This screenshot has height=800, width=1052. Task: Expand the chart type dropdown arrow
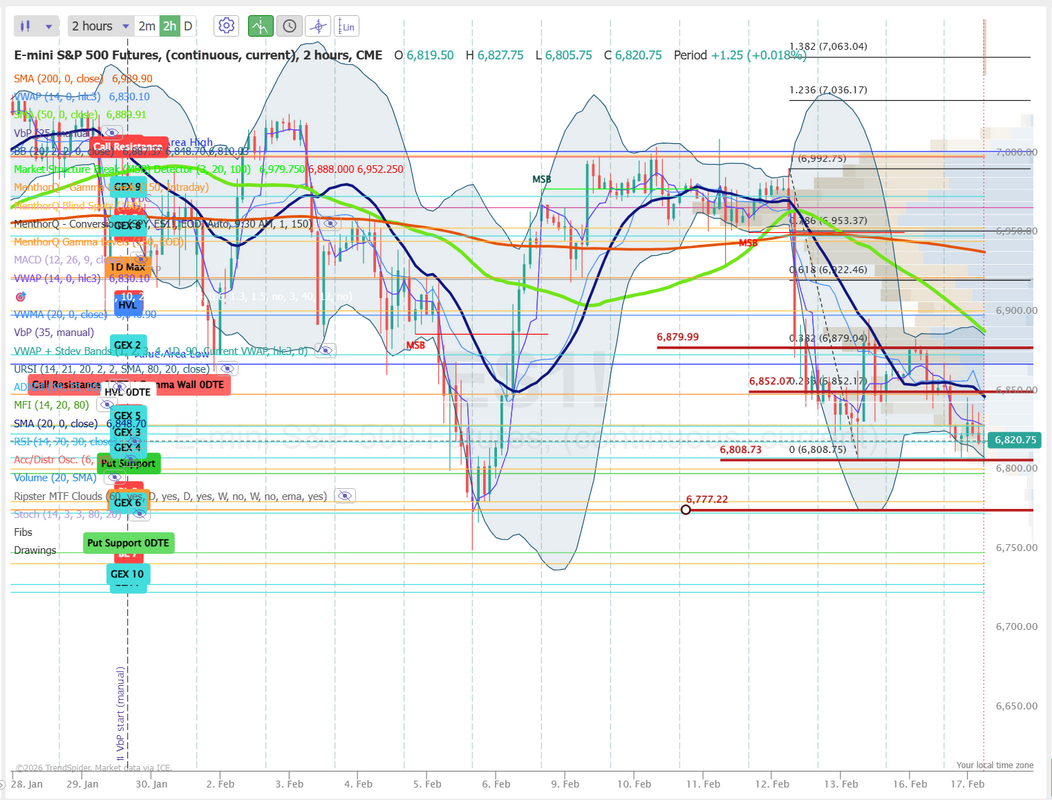(x=50, y=26)
